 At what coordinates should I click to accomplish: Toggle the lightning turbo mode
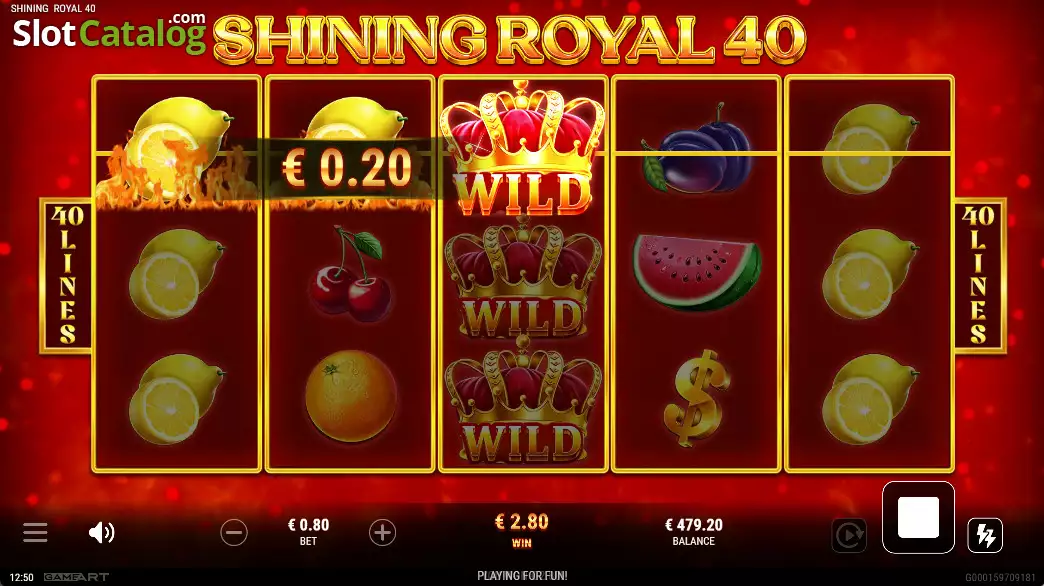point(985,535)
